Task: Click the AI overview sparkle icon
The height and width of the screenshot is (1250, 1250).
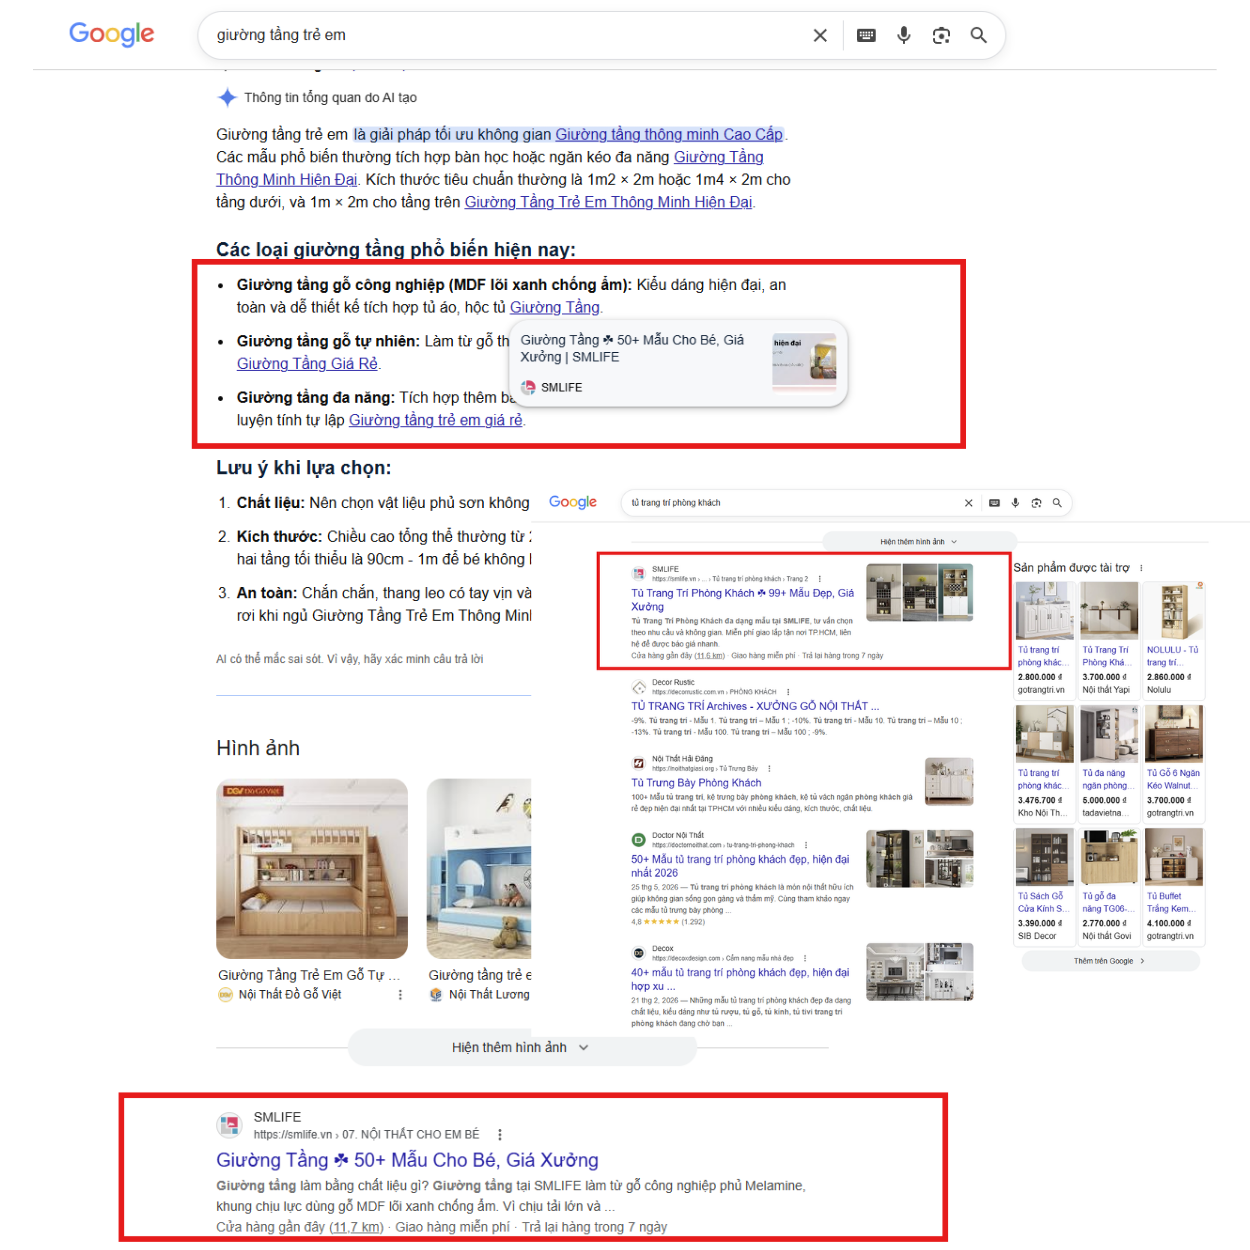Action: point(227,97)
